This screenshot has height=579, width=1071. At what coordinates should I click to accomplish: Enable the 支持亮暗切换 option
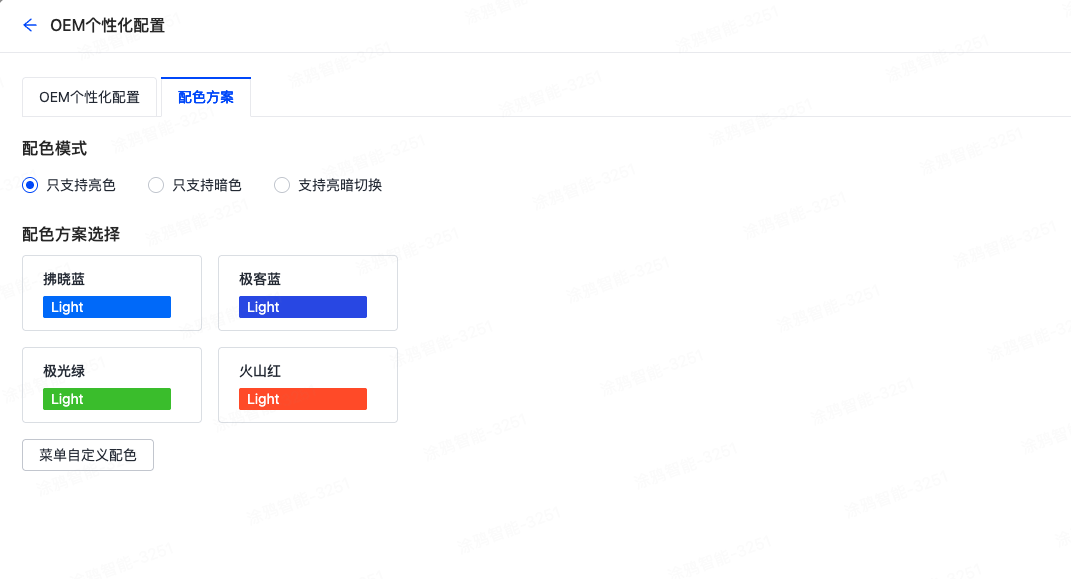click(281, 185)
